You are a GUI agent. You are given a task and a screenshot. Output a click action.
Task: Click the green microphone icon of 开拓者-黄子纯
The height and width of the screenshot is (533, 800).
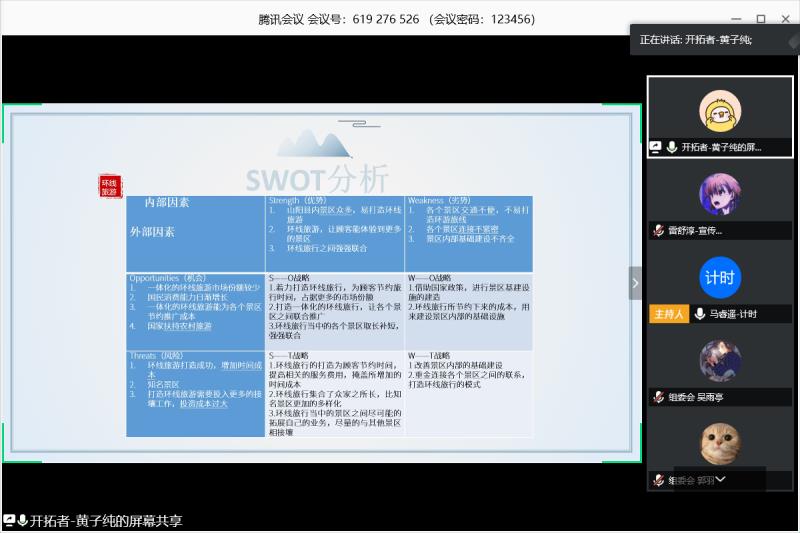pos(672,146)
